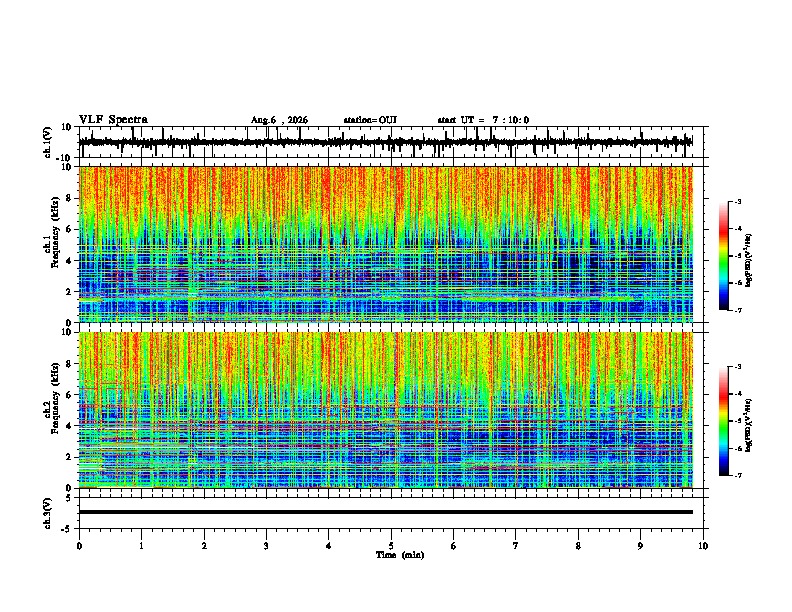Click the ch.2 color scale bar
This screenshot has height=612, width=792.
tap(724, 421)
